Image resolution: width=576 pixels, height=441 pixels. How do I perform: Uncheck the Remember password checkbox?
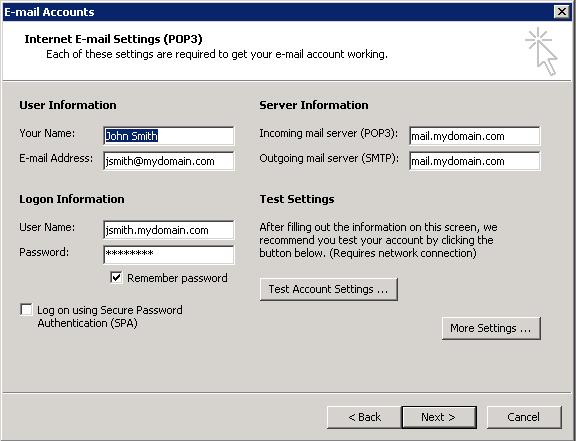coord(116,277)
